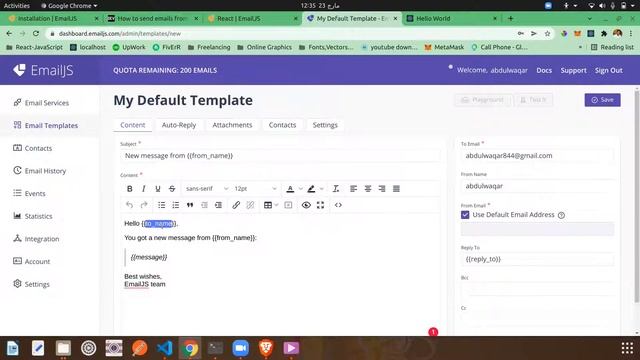Toggle fullscreen editor mode
This screenshot has height=360, width=640.
click(320, 205)
